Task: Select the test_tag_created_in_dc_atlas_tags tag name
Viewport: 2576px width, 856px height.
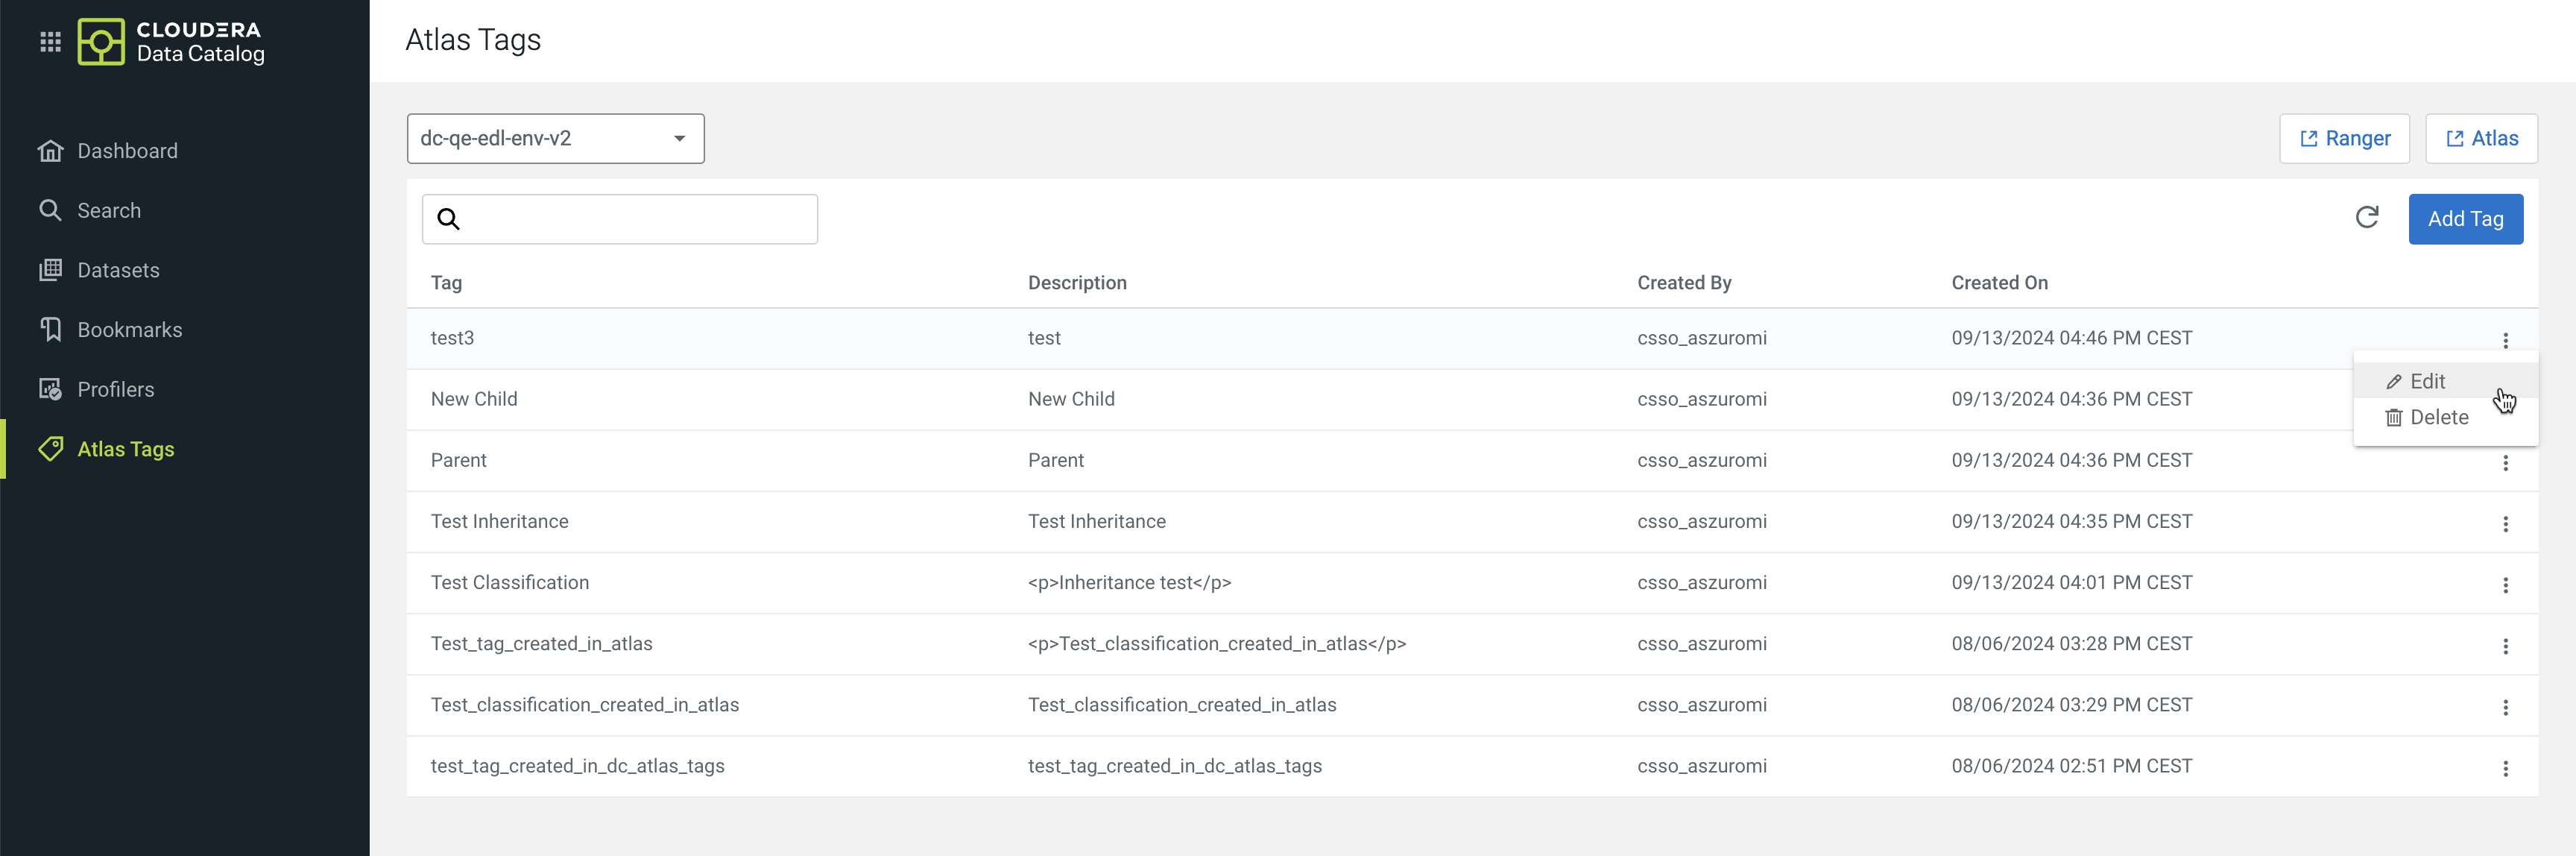Action: click(577, 766)
